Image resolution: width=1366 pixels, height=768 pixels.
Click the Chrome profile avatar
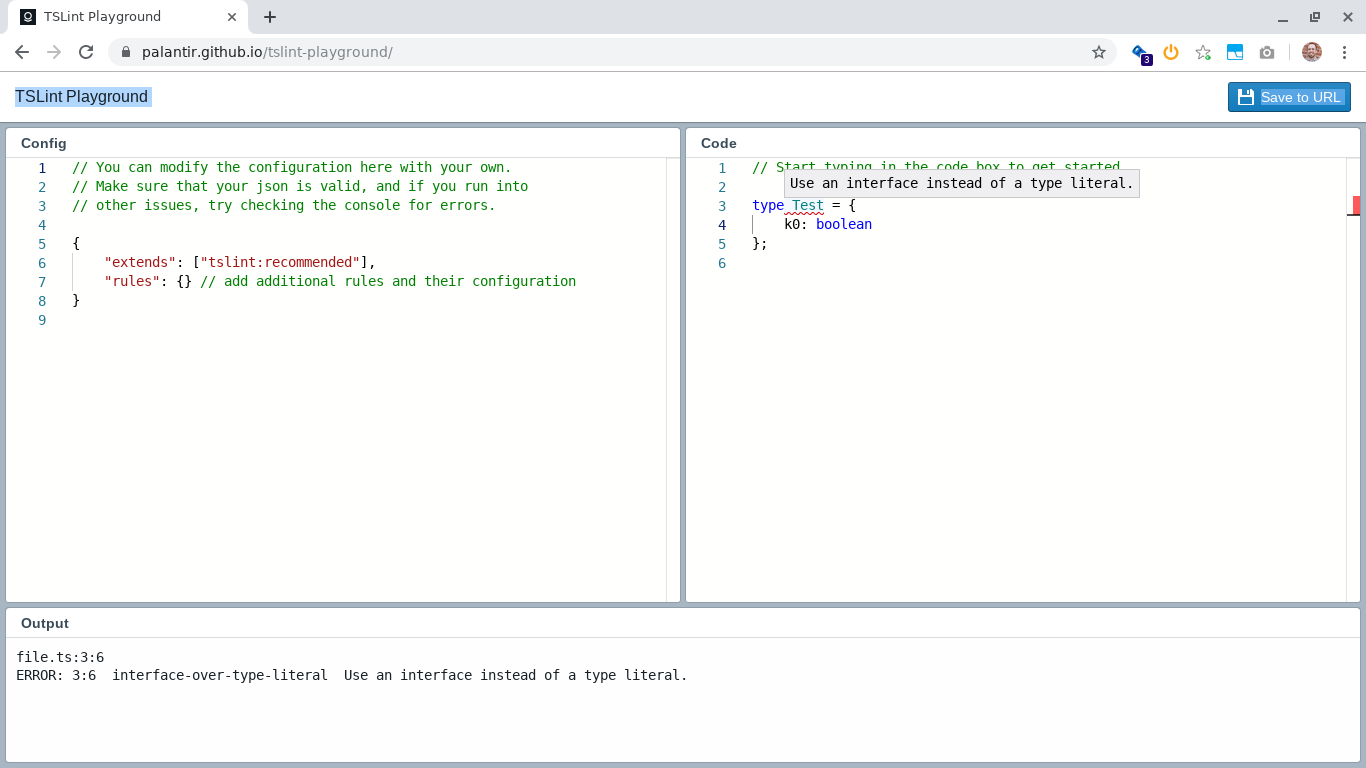(1311, 52)
